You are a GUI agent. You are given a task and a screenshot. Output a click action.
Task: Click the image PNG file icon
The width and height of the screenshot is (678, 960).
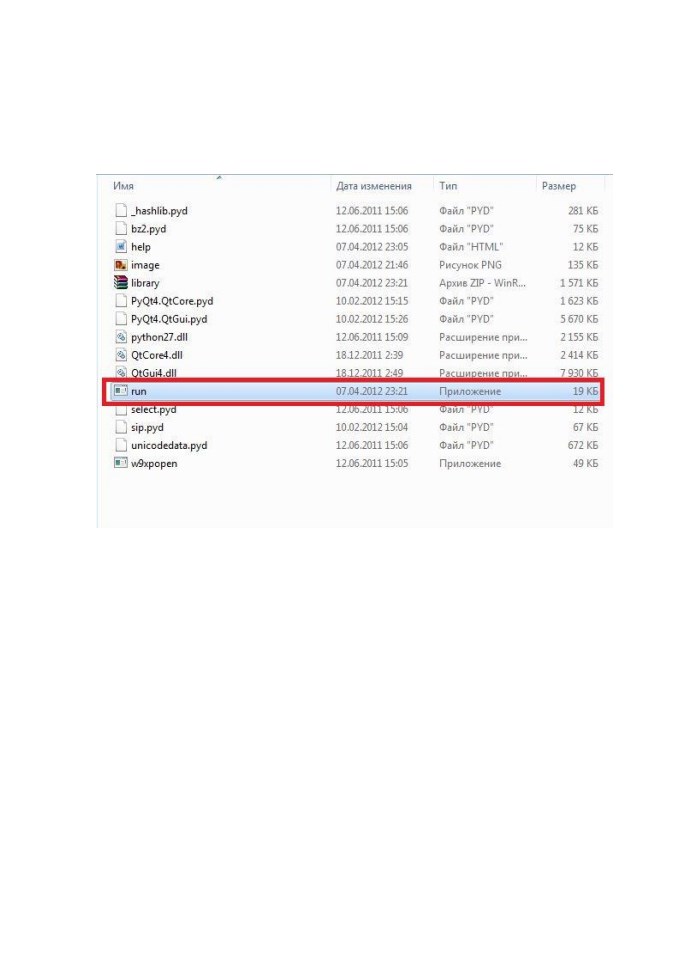click(x=121, y=264)
